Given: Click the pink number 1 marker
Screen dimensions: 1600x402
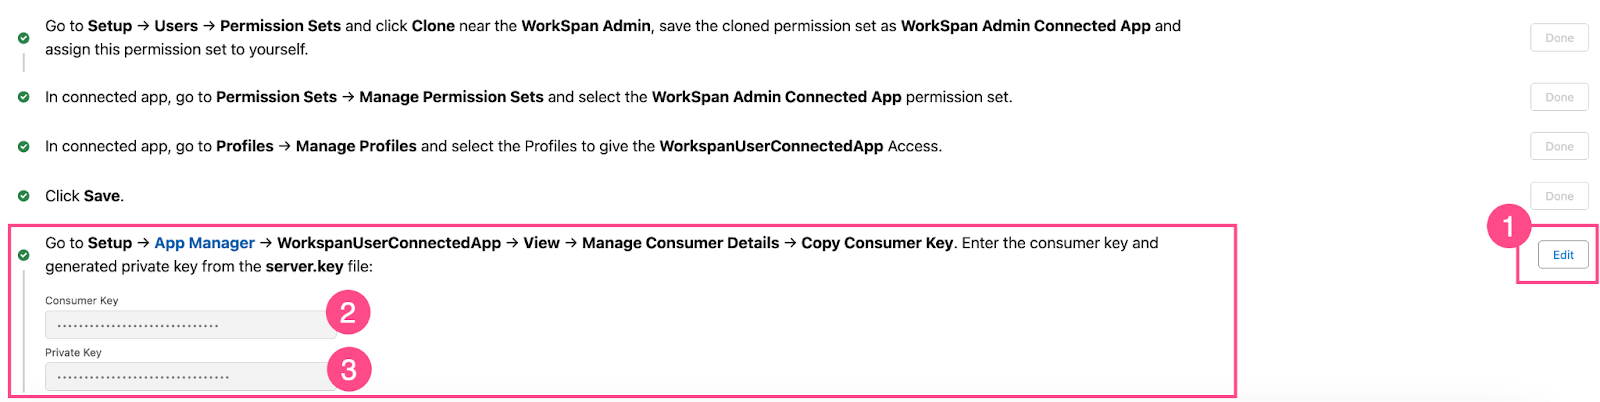Looking at the screenshot, I should [1508, 227].
